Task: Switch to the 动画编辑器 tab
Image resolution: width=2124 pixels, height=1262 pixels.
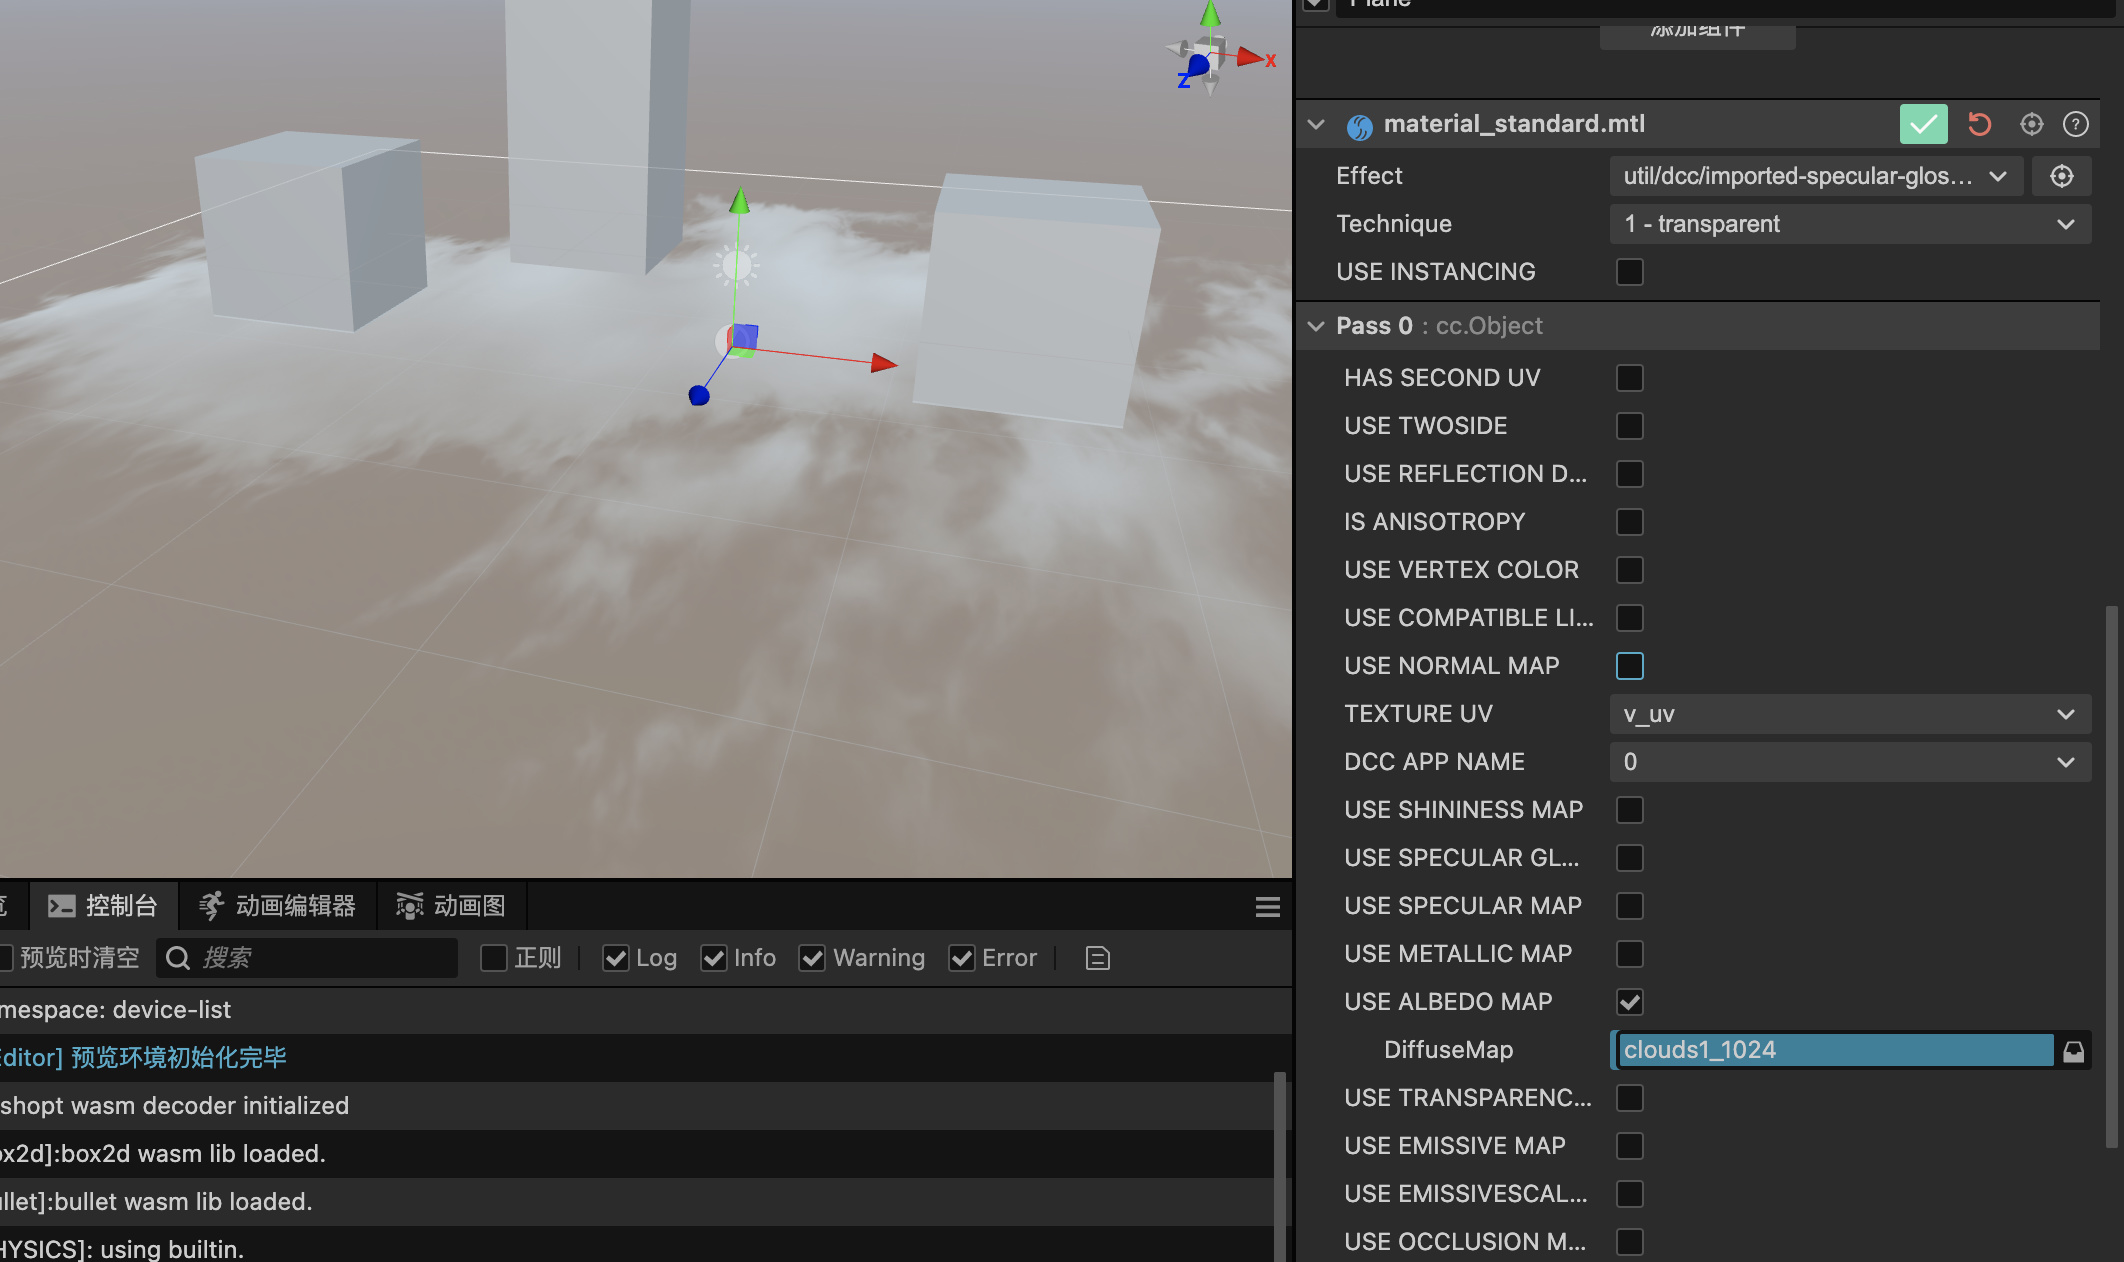Action: coord(277,906)
